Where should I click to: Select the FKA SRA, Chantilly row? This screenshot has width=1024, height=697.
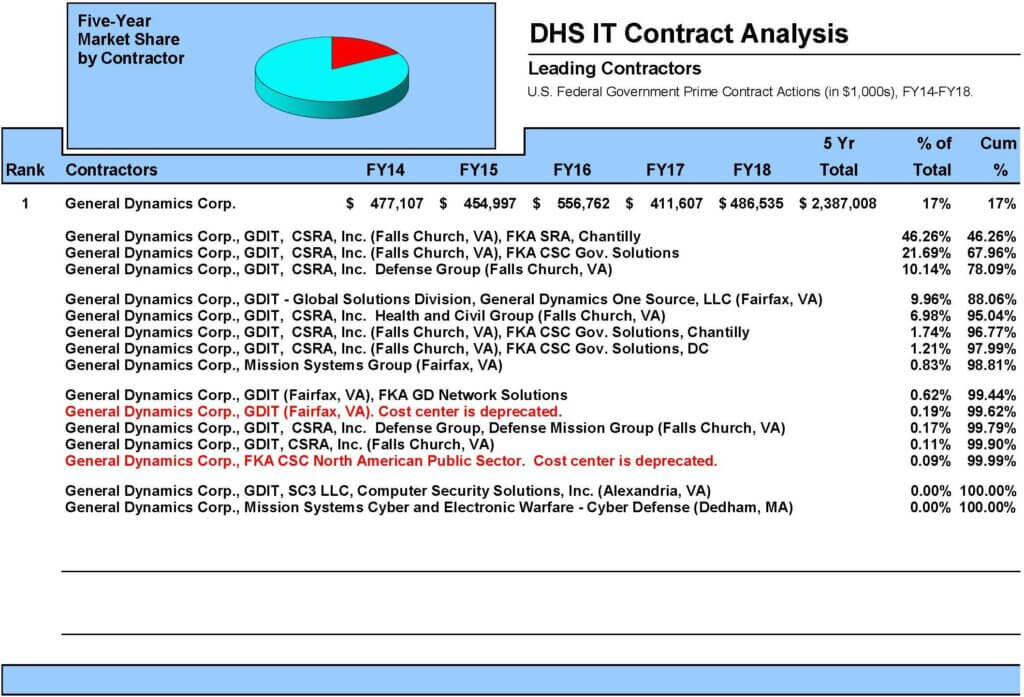[353, 236]
